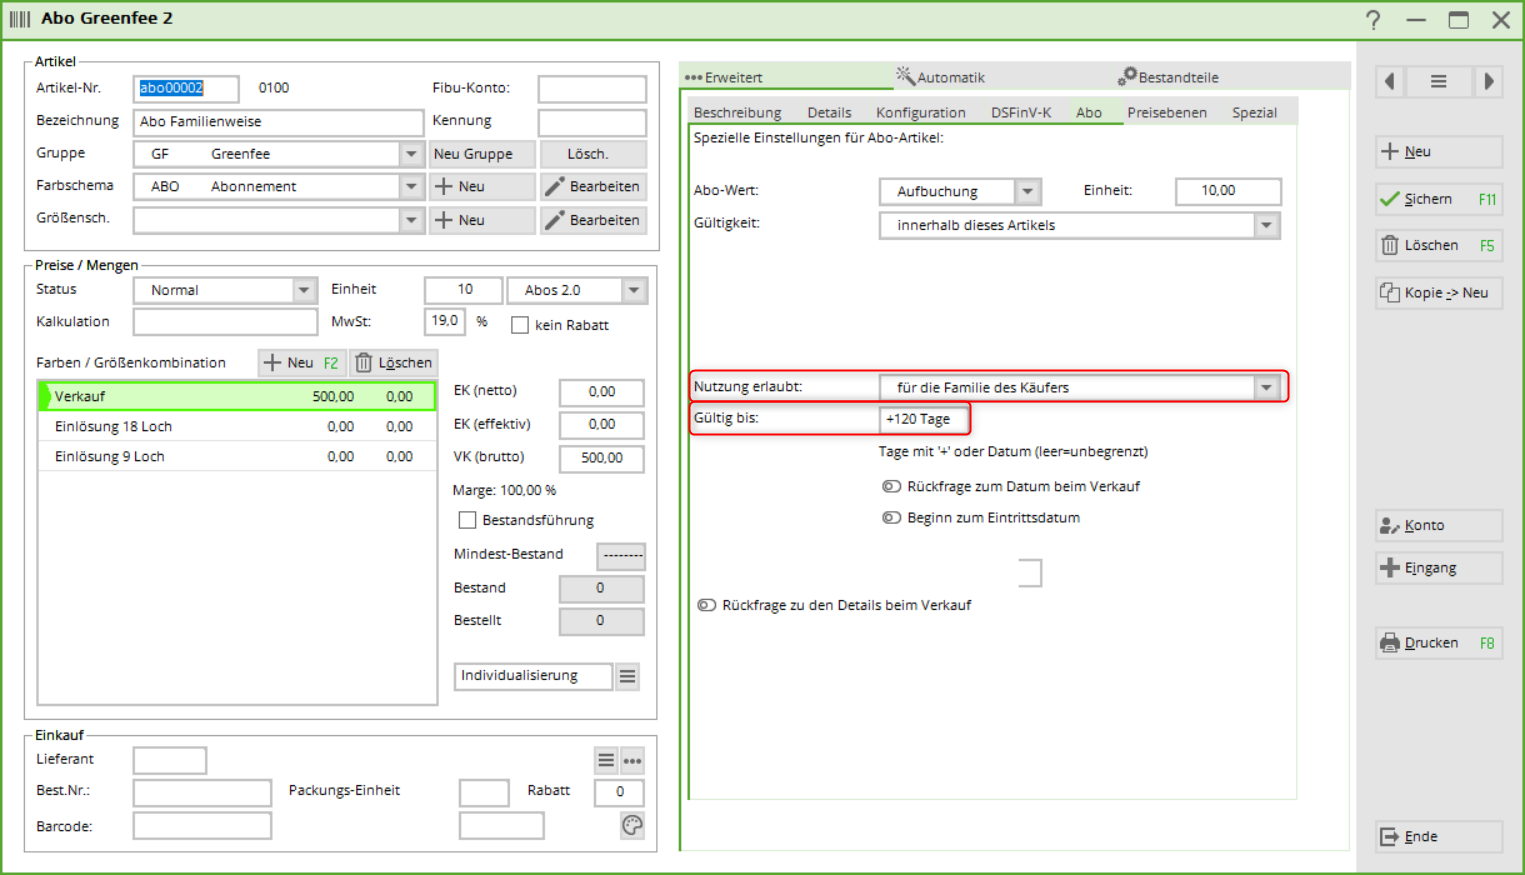The height and width of the screenshot is (875, 1525).
Task: Click the Gültig bis input field
Action: 924,419
